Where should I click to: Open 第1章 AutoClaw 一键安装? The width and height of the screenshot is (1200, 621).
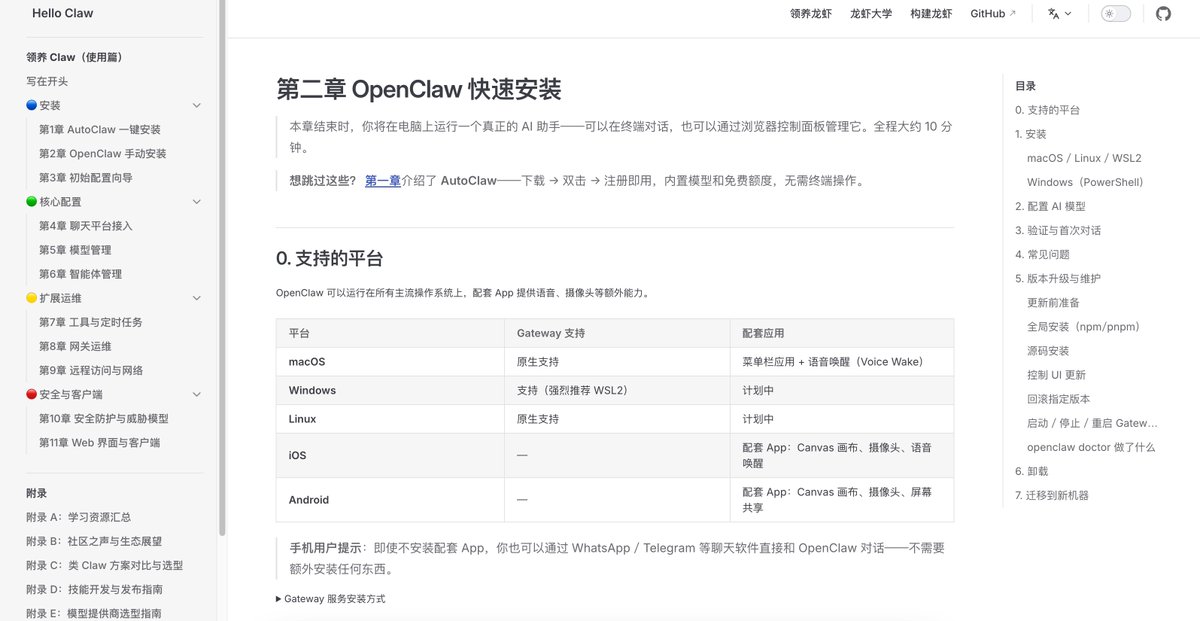click(100, 129)
